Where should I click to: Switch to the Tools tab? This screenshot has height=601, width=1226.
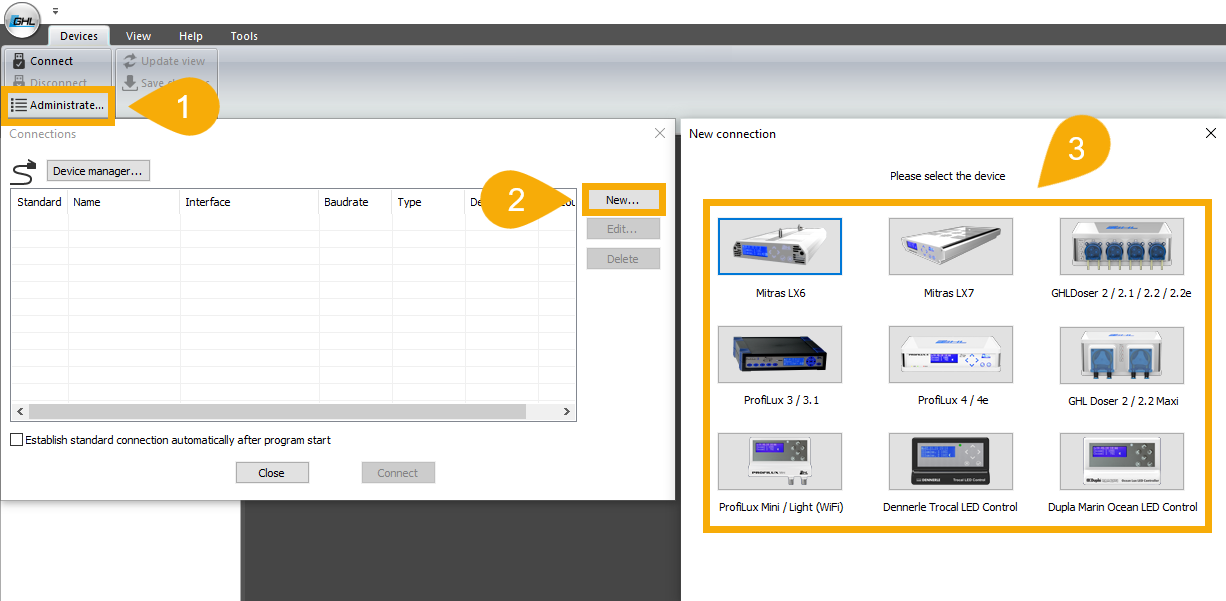pyautogui.click(x=244, y=35)
